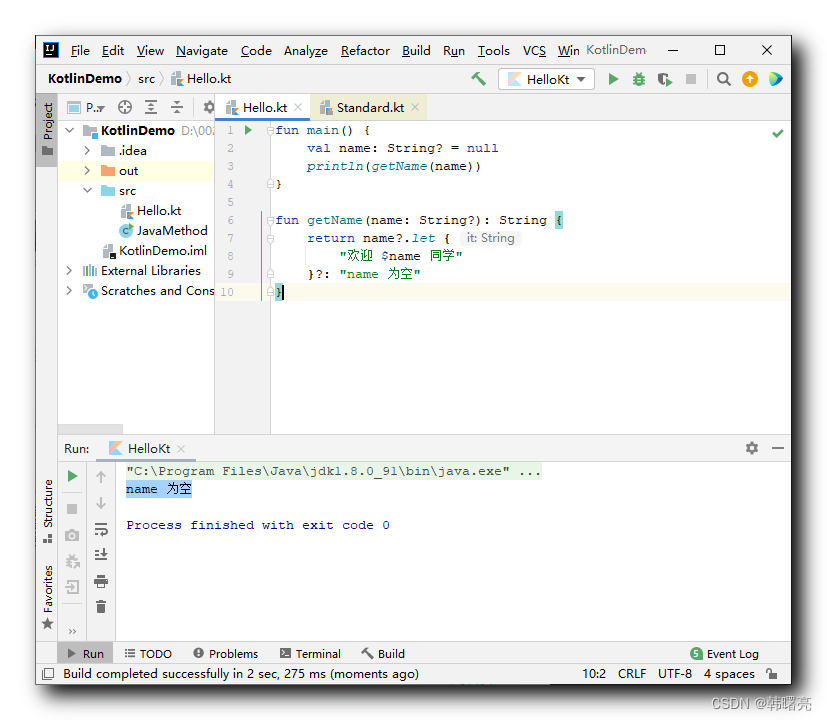
Task: Open the VCS menu
Action: pyautogui.click(x=534, y=51)
